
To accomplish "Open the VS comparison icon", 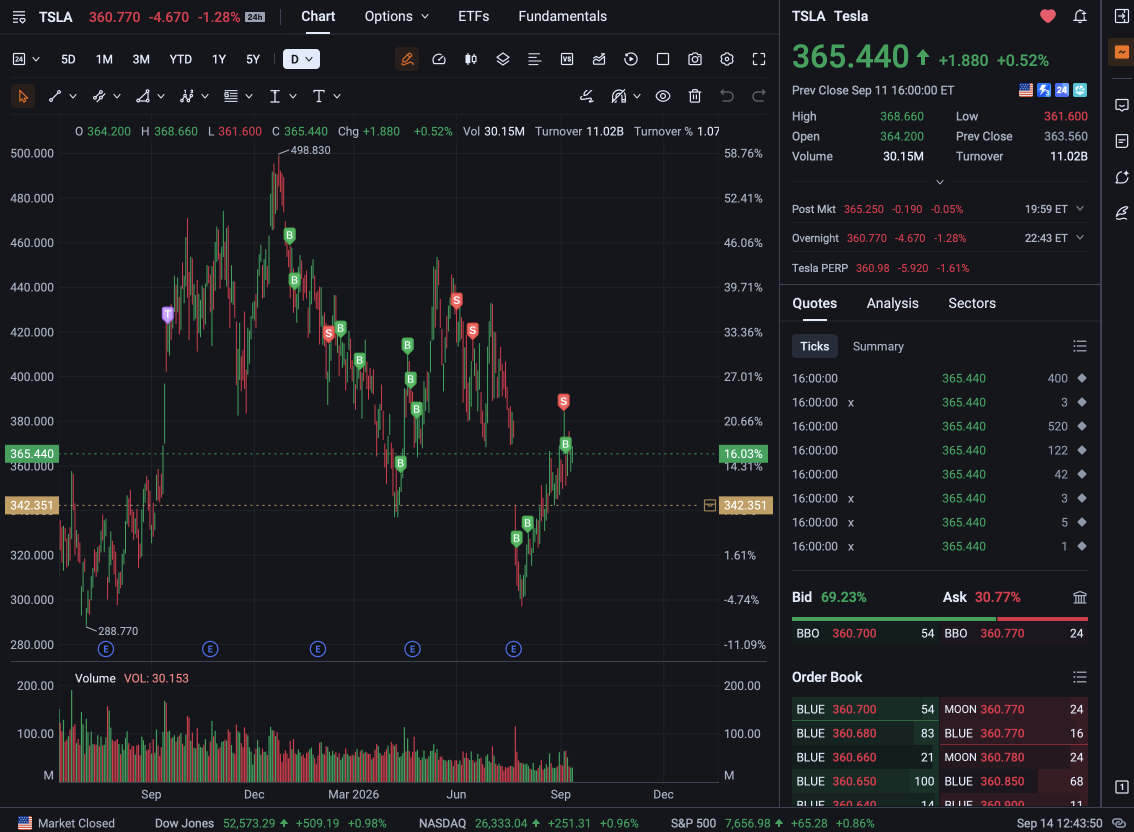I will [567, 59].
